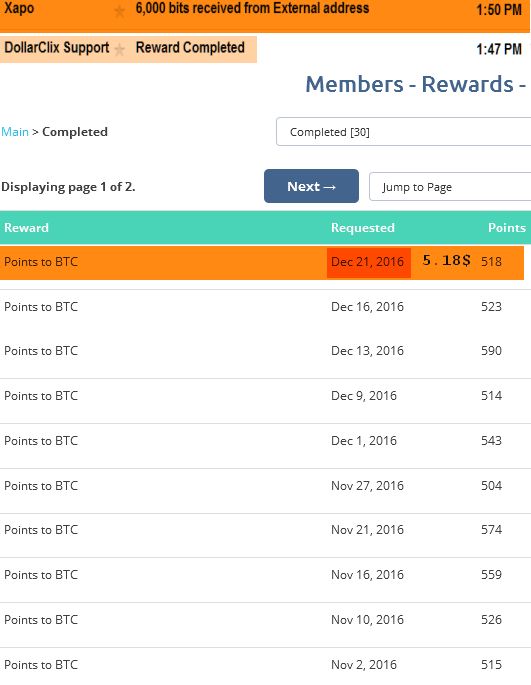The image size is (531, 685).
Task: Sort by the Points column header
Action: pyautogui.click(x=507, y=228)
